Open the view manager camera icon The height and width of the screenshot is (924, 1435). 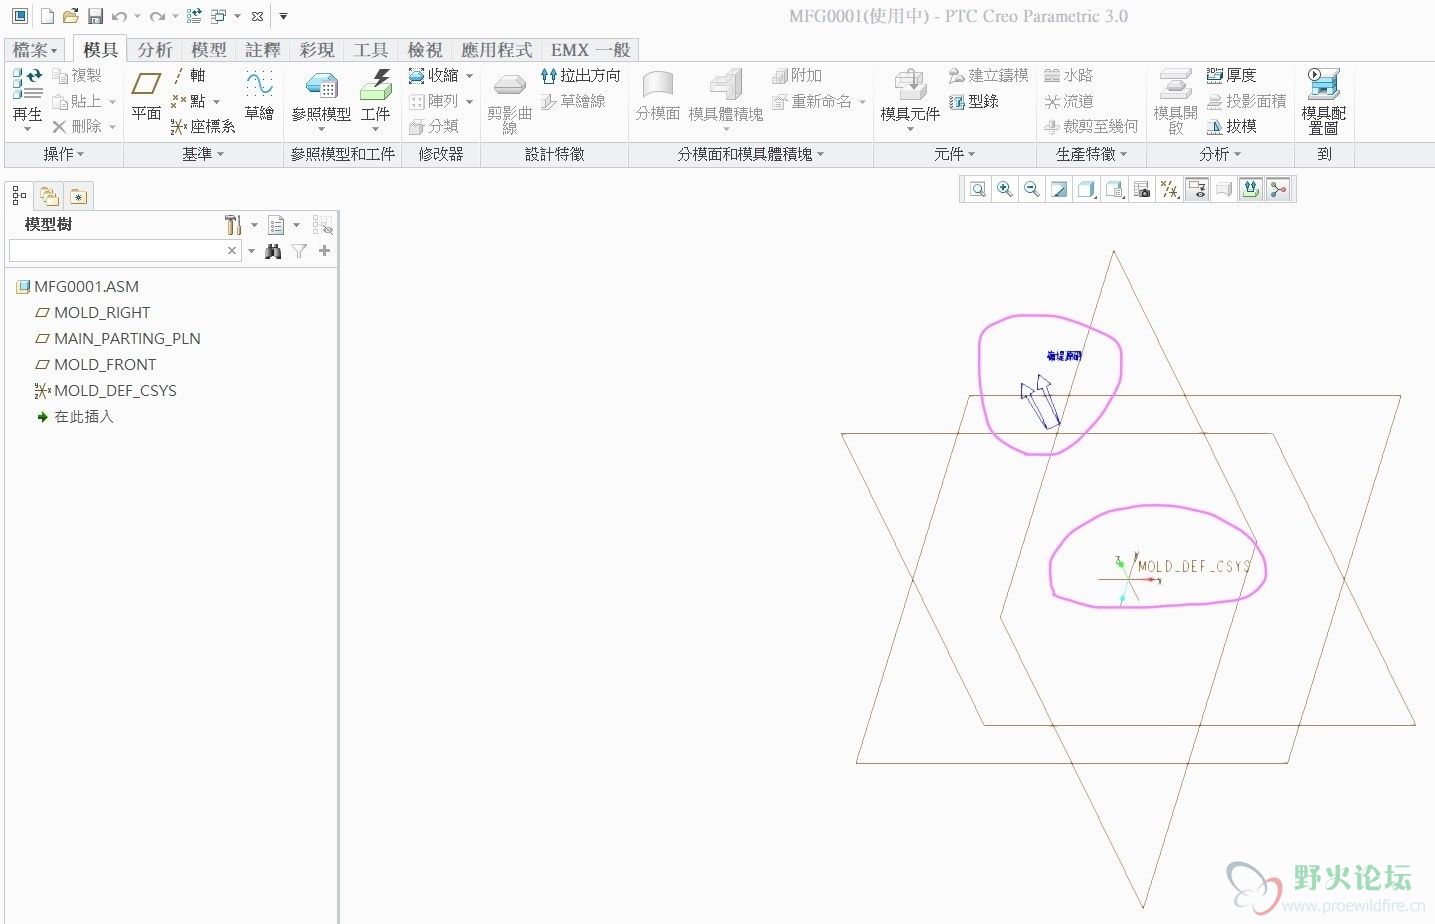point(1141,189)
